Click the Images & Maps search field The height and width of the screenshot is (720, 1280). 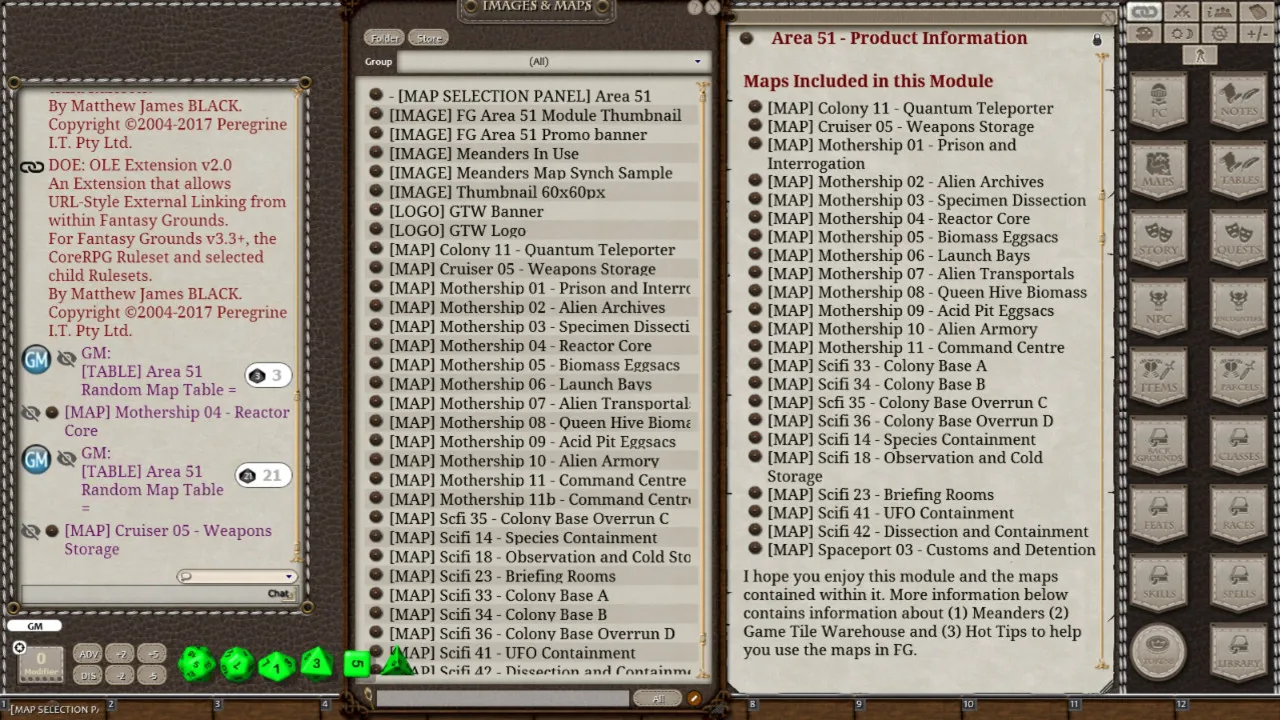click(503, 699)
